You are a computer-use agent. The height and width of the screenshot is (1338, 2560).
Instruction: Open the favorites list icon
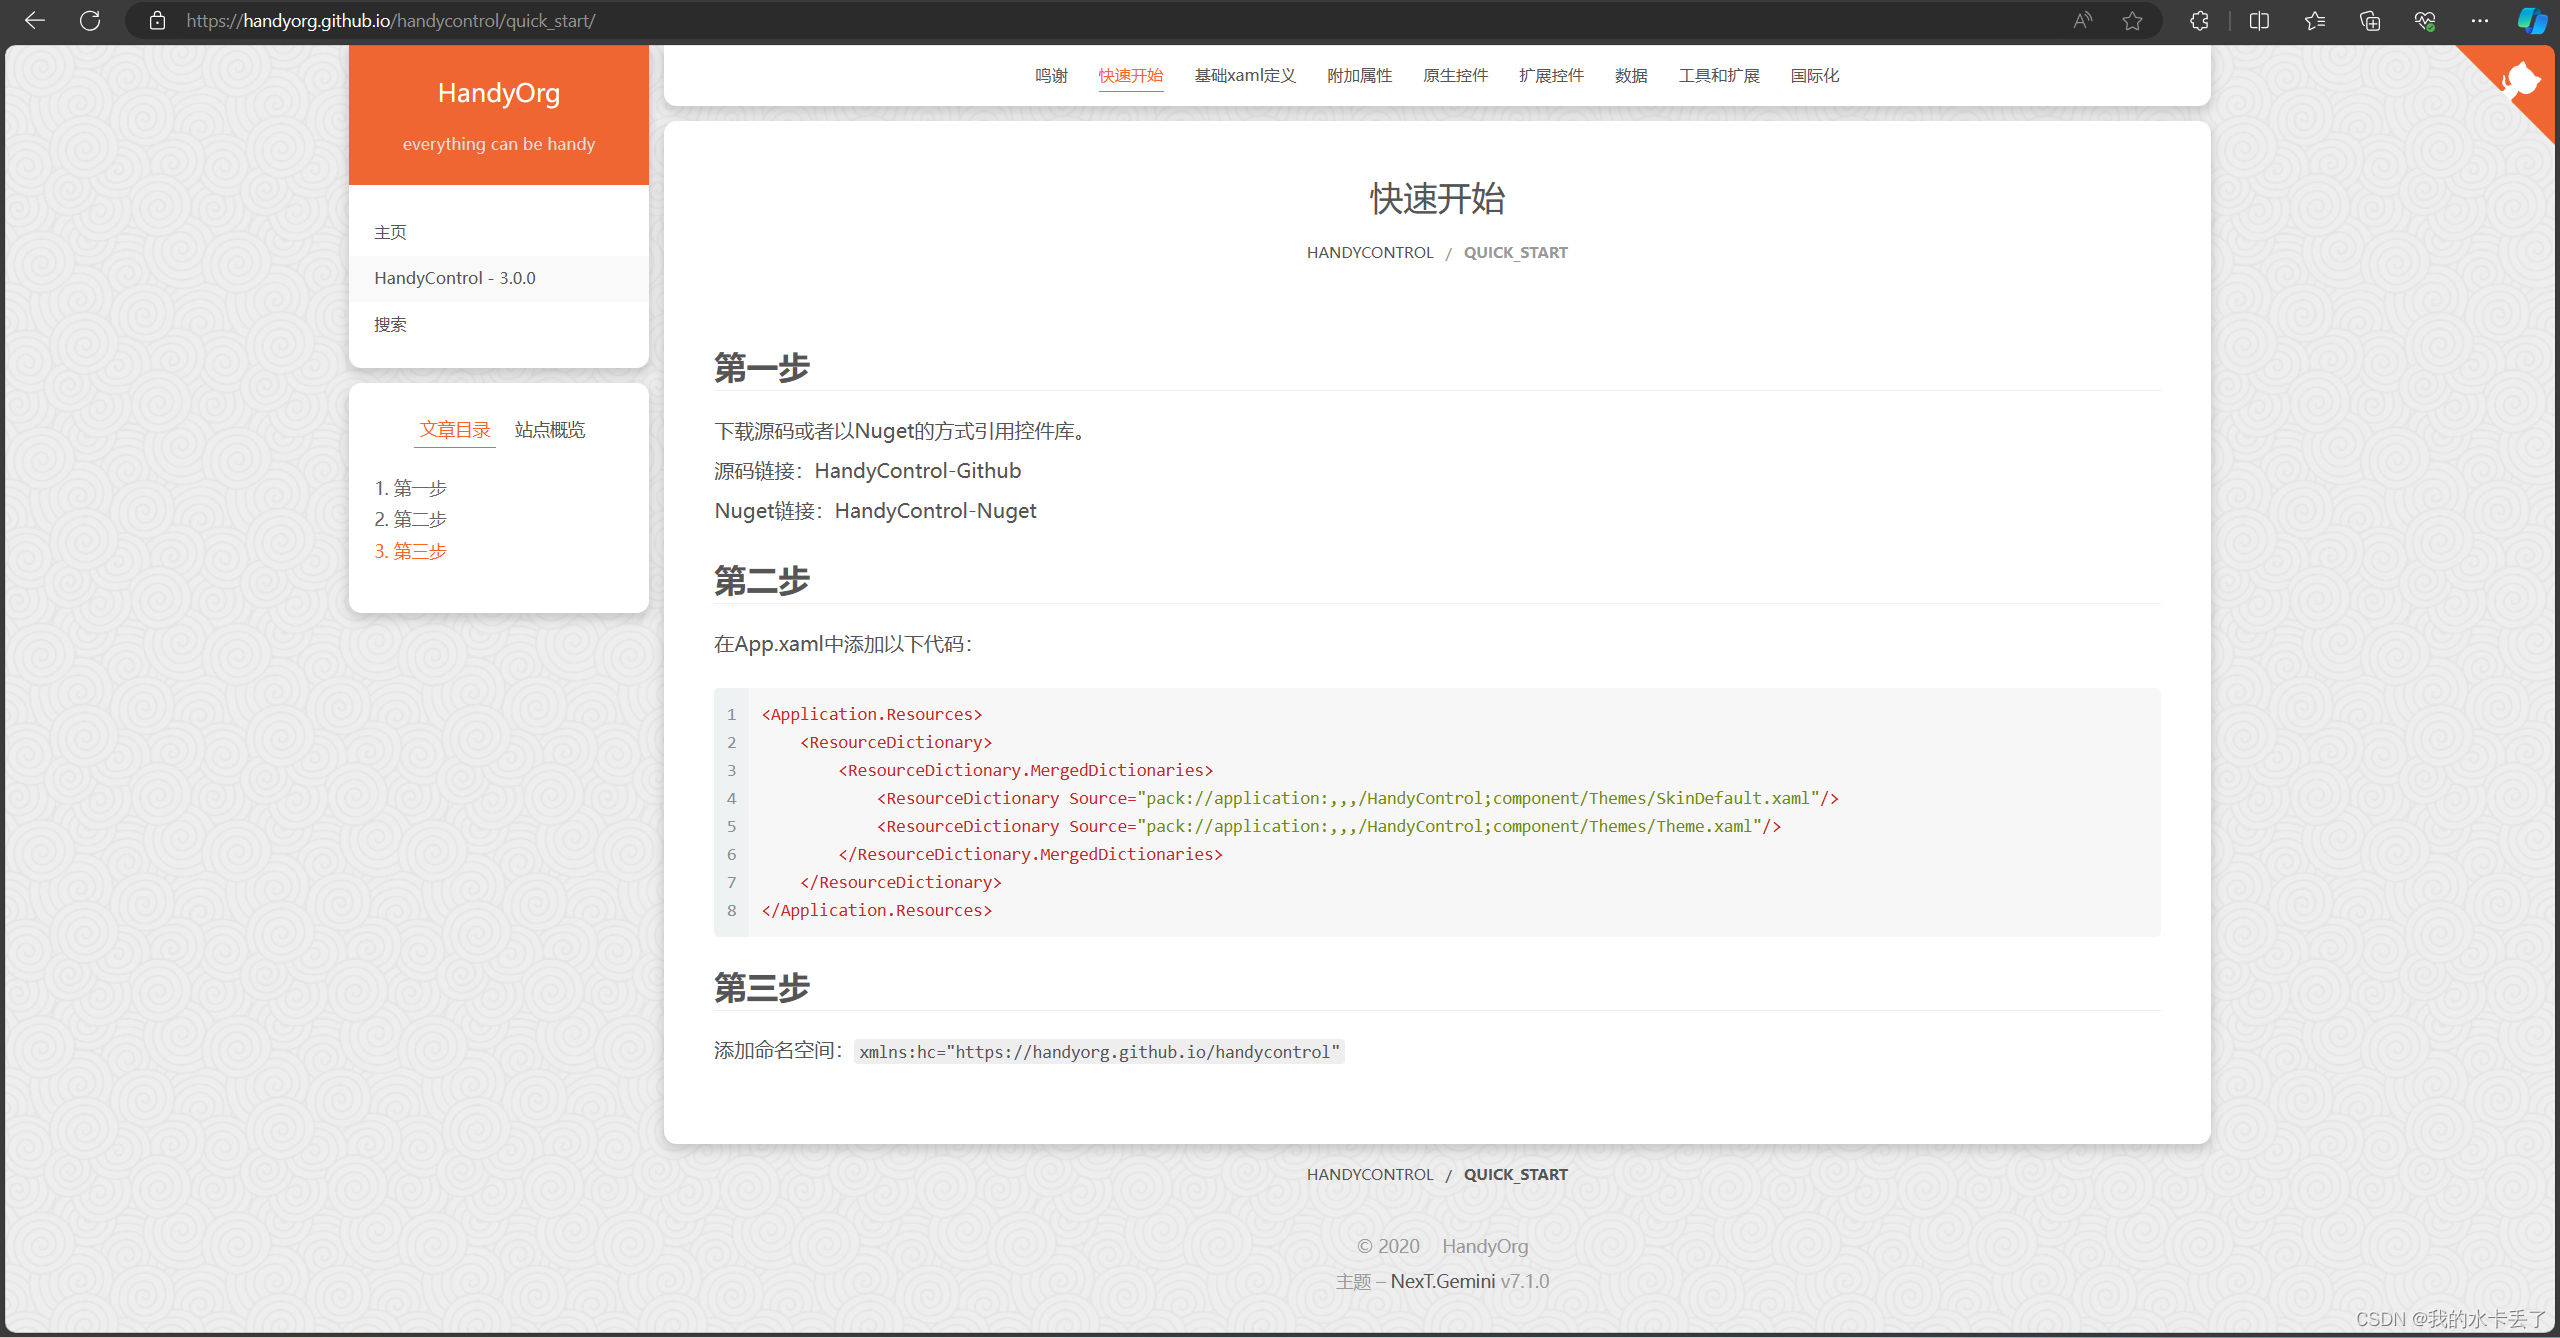(2314, 20)
